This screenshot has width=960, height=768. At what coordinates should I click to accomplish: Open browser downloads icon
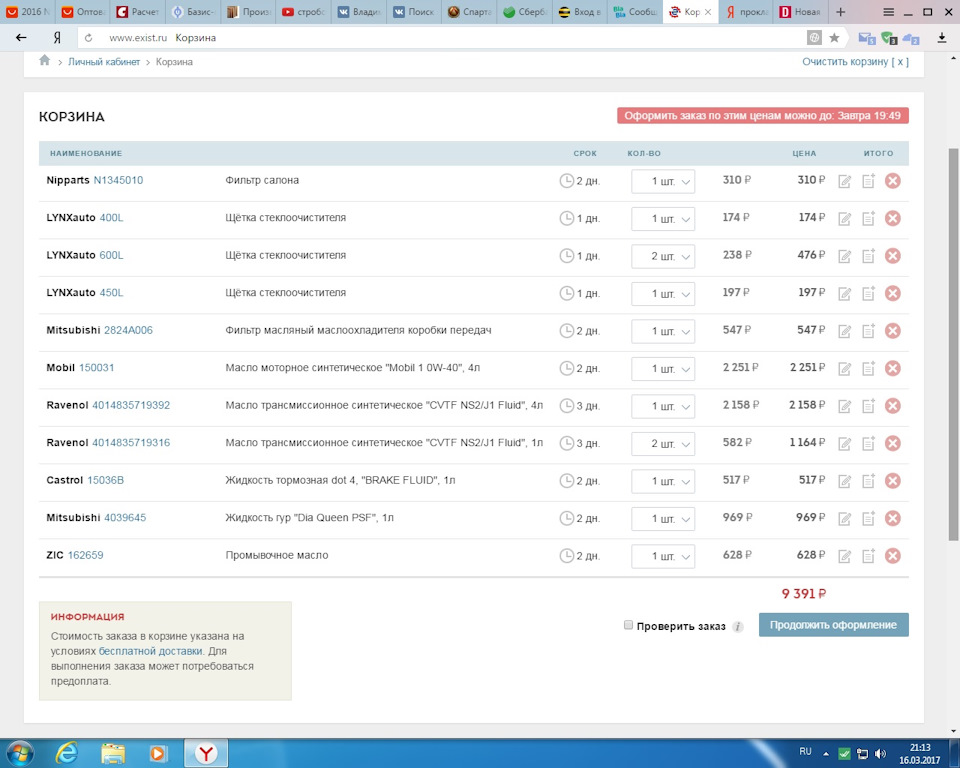942,38
